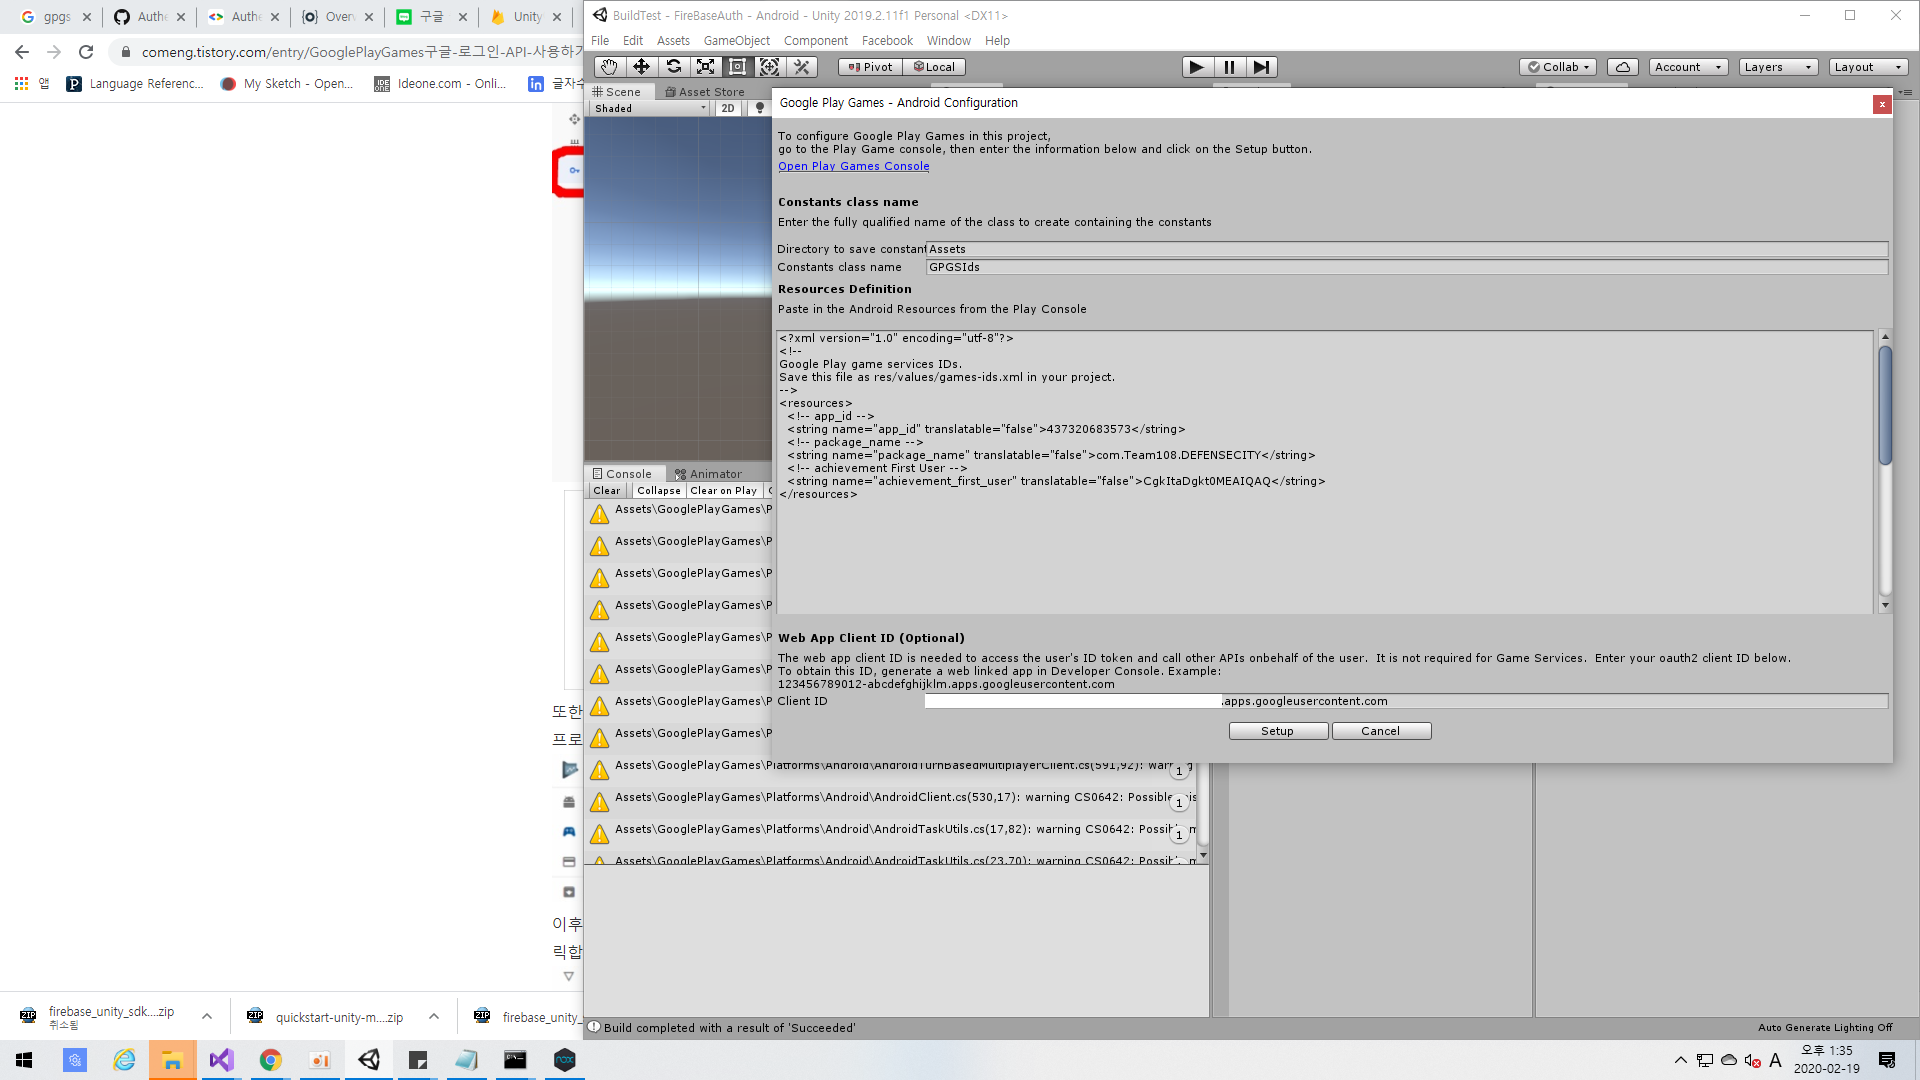
Task: Click the Step frame button
Action: pos(1261,67)
